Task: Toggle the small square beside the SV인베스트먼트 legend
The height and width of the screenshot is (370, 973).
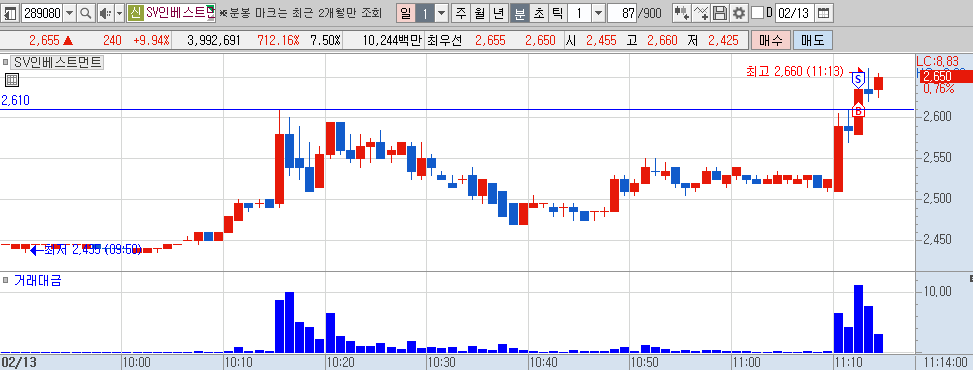Action: pyautogui.click(x=6, y=62)
